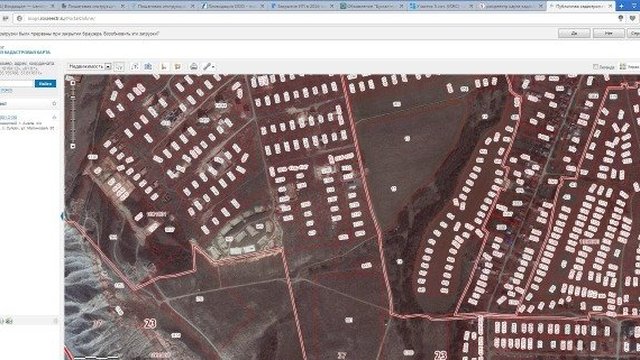Click the icon right of the cadastral number result
Screen dimensions: 640x360
[54, 118]
